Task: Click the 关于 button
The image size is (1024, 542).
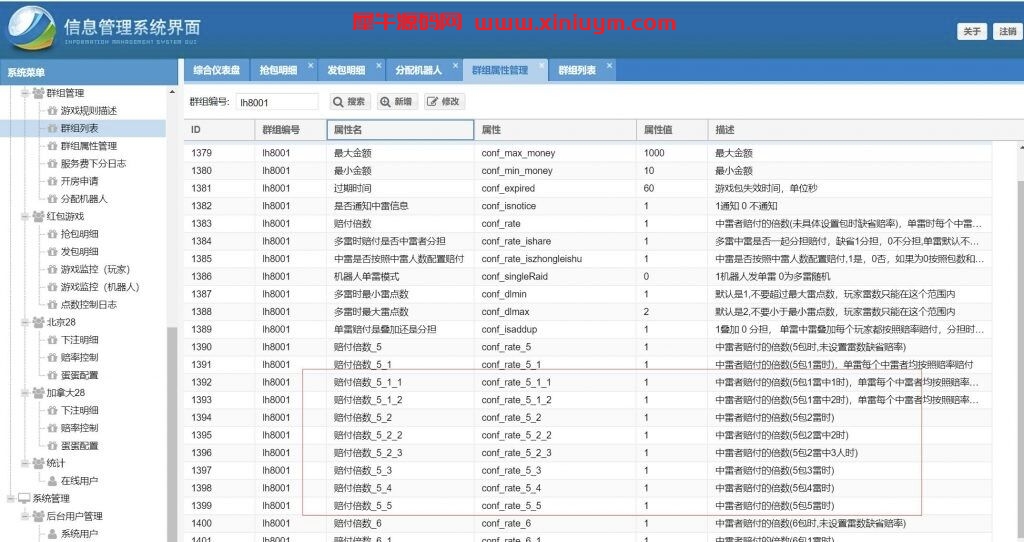Action: point(971,31)
